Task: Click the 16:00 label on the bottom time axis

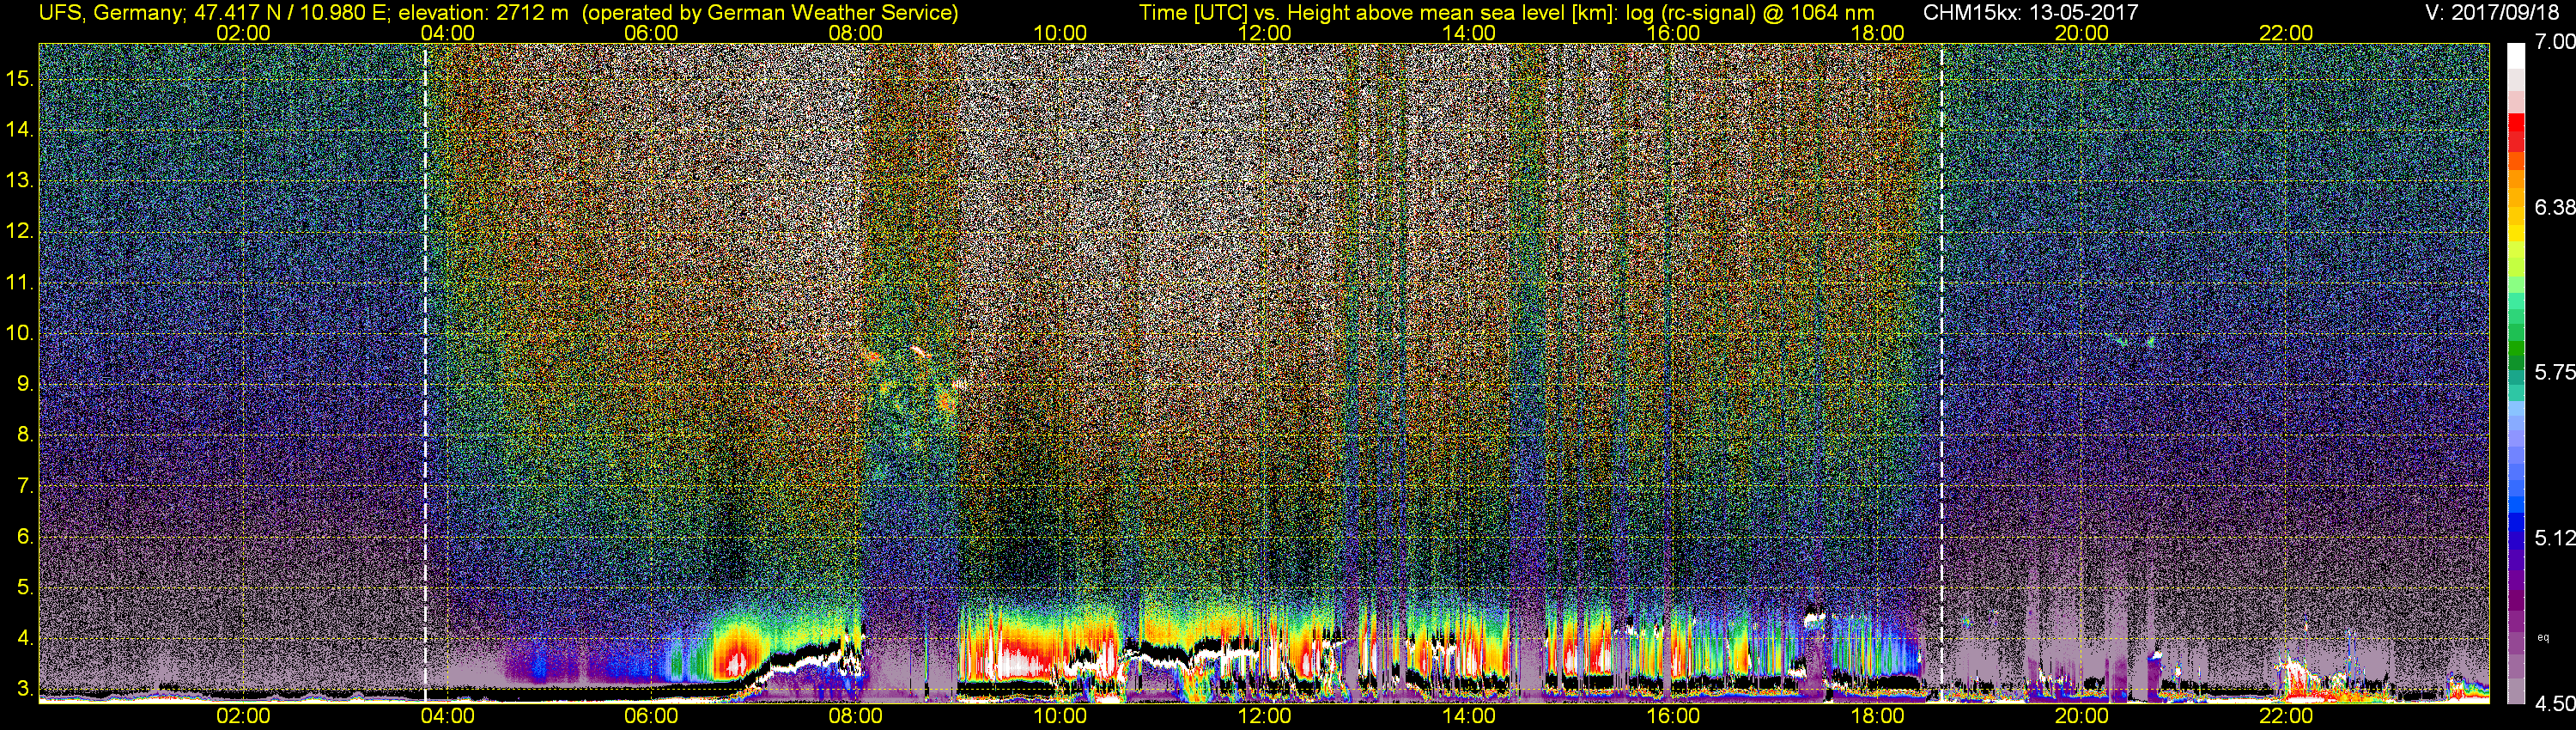Action: pos(1673,716)
